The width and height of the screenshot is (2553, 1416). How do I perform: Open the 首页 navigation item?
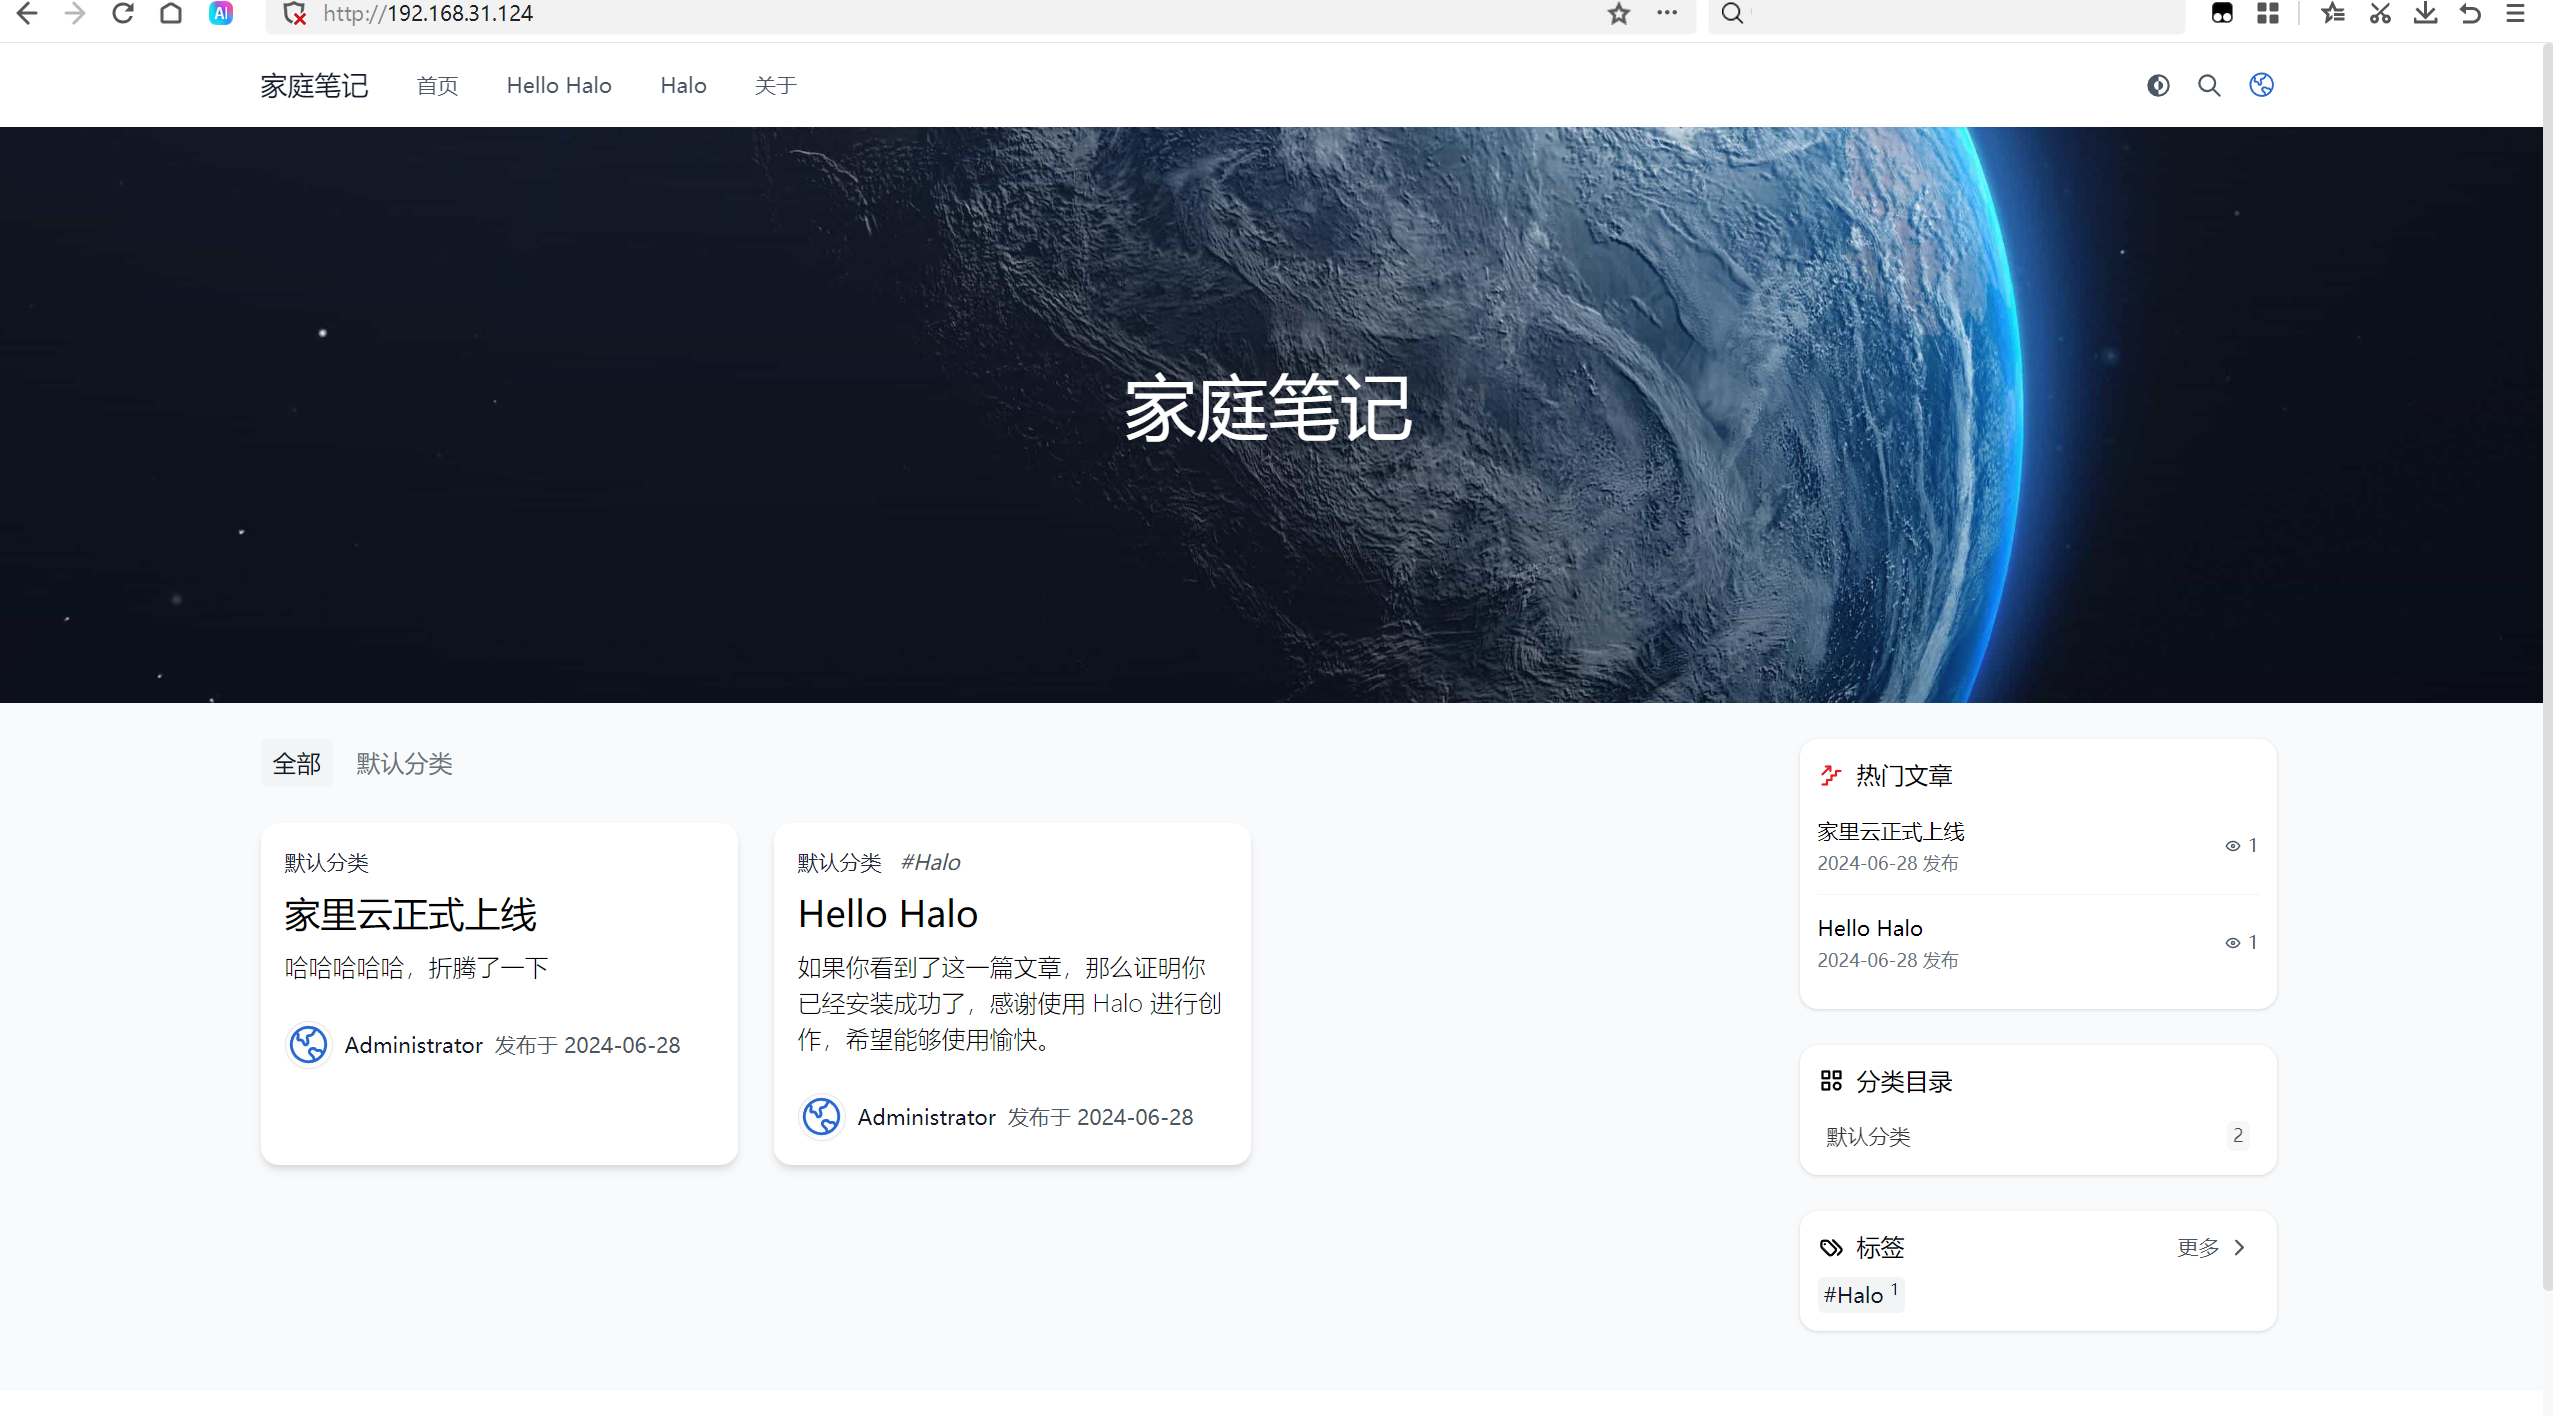click(x=437, y=86)
